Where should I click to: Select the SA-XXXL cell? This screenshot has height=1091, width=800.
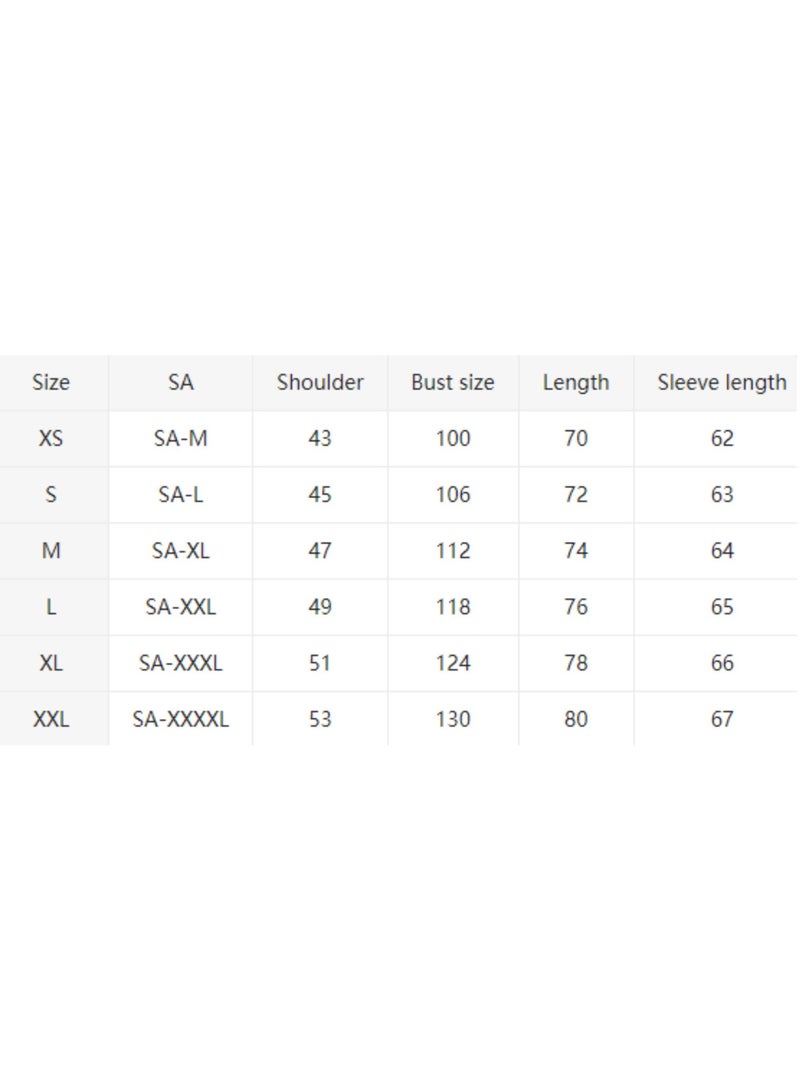[x=180, y=663]
